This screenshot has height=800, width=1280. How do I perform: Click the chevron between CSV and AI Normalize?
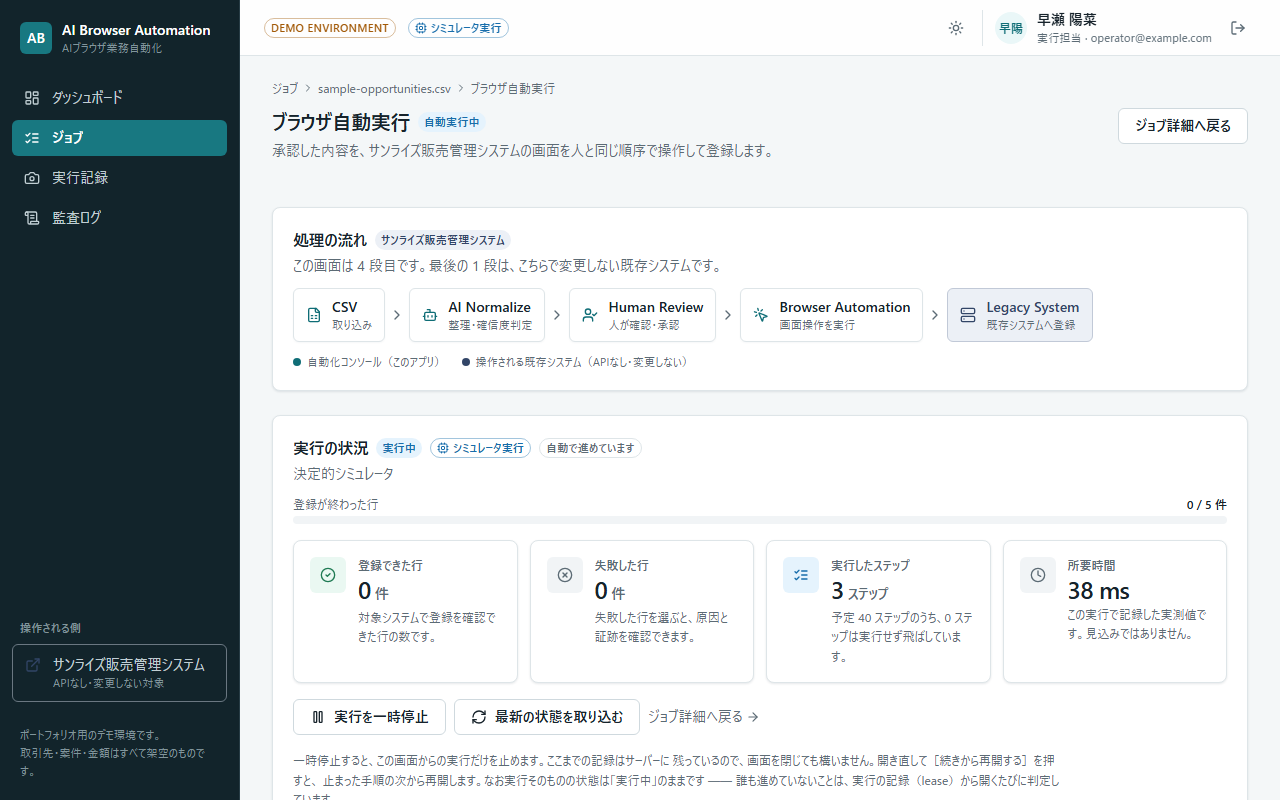coord(397,315)
